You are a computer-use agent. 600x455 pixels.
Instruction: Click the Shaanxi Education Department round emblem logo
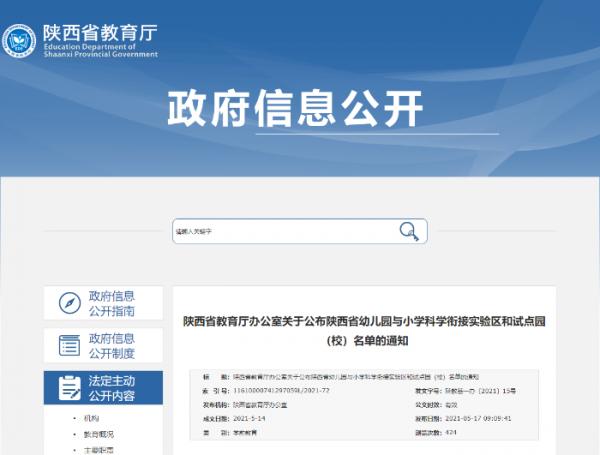pyautogui.click(x=19, y=41)
